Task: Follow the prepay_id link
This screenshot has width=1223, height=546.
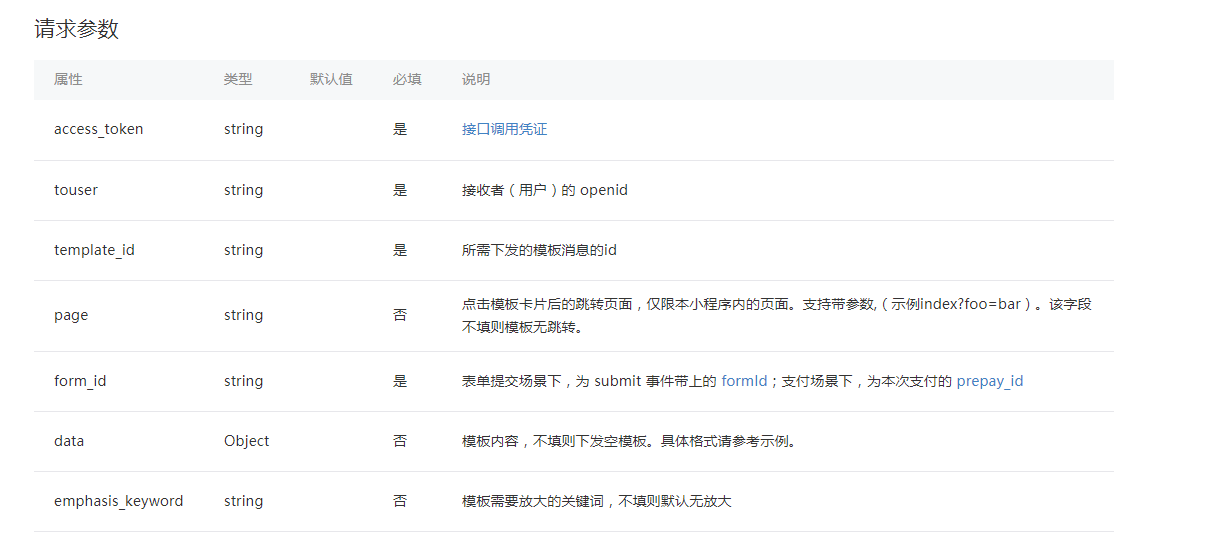Action: click(x=989, y=381)
